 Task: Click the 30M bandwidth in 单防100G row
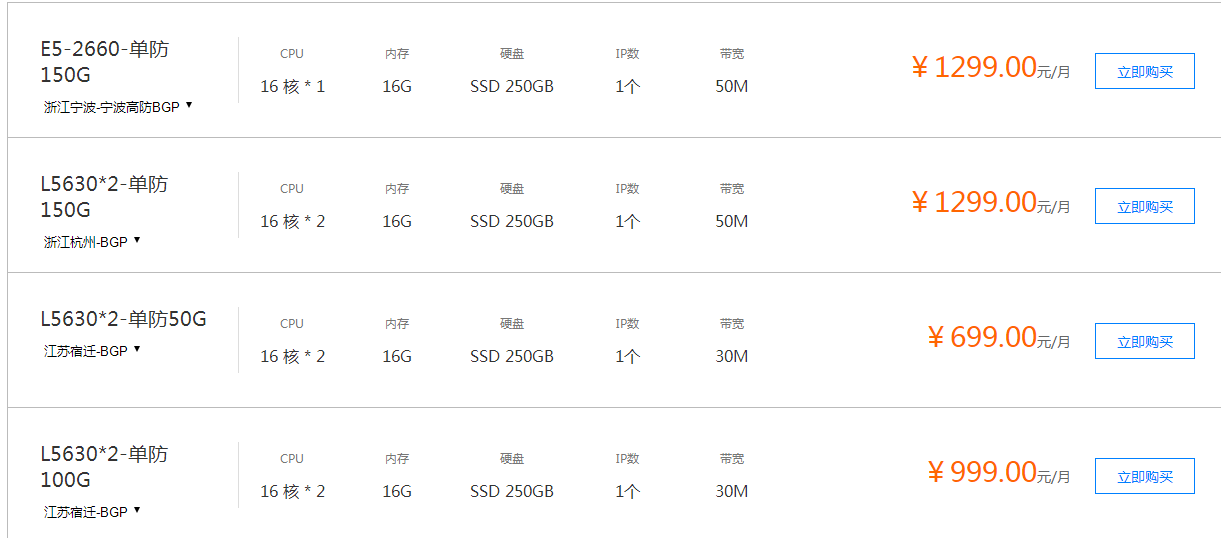pyautogui.click(x=731, y=491)
